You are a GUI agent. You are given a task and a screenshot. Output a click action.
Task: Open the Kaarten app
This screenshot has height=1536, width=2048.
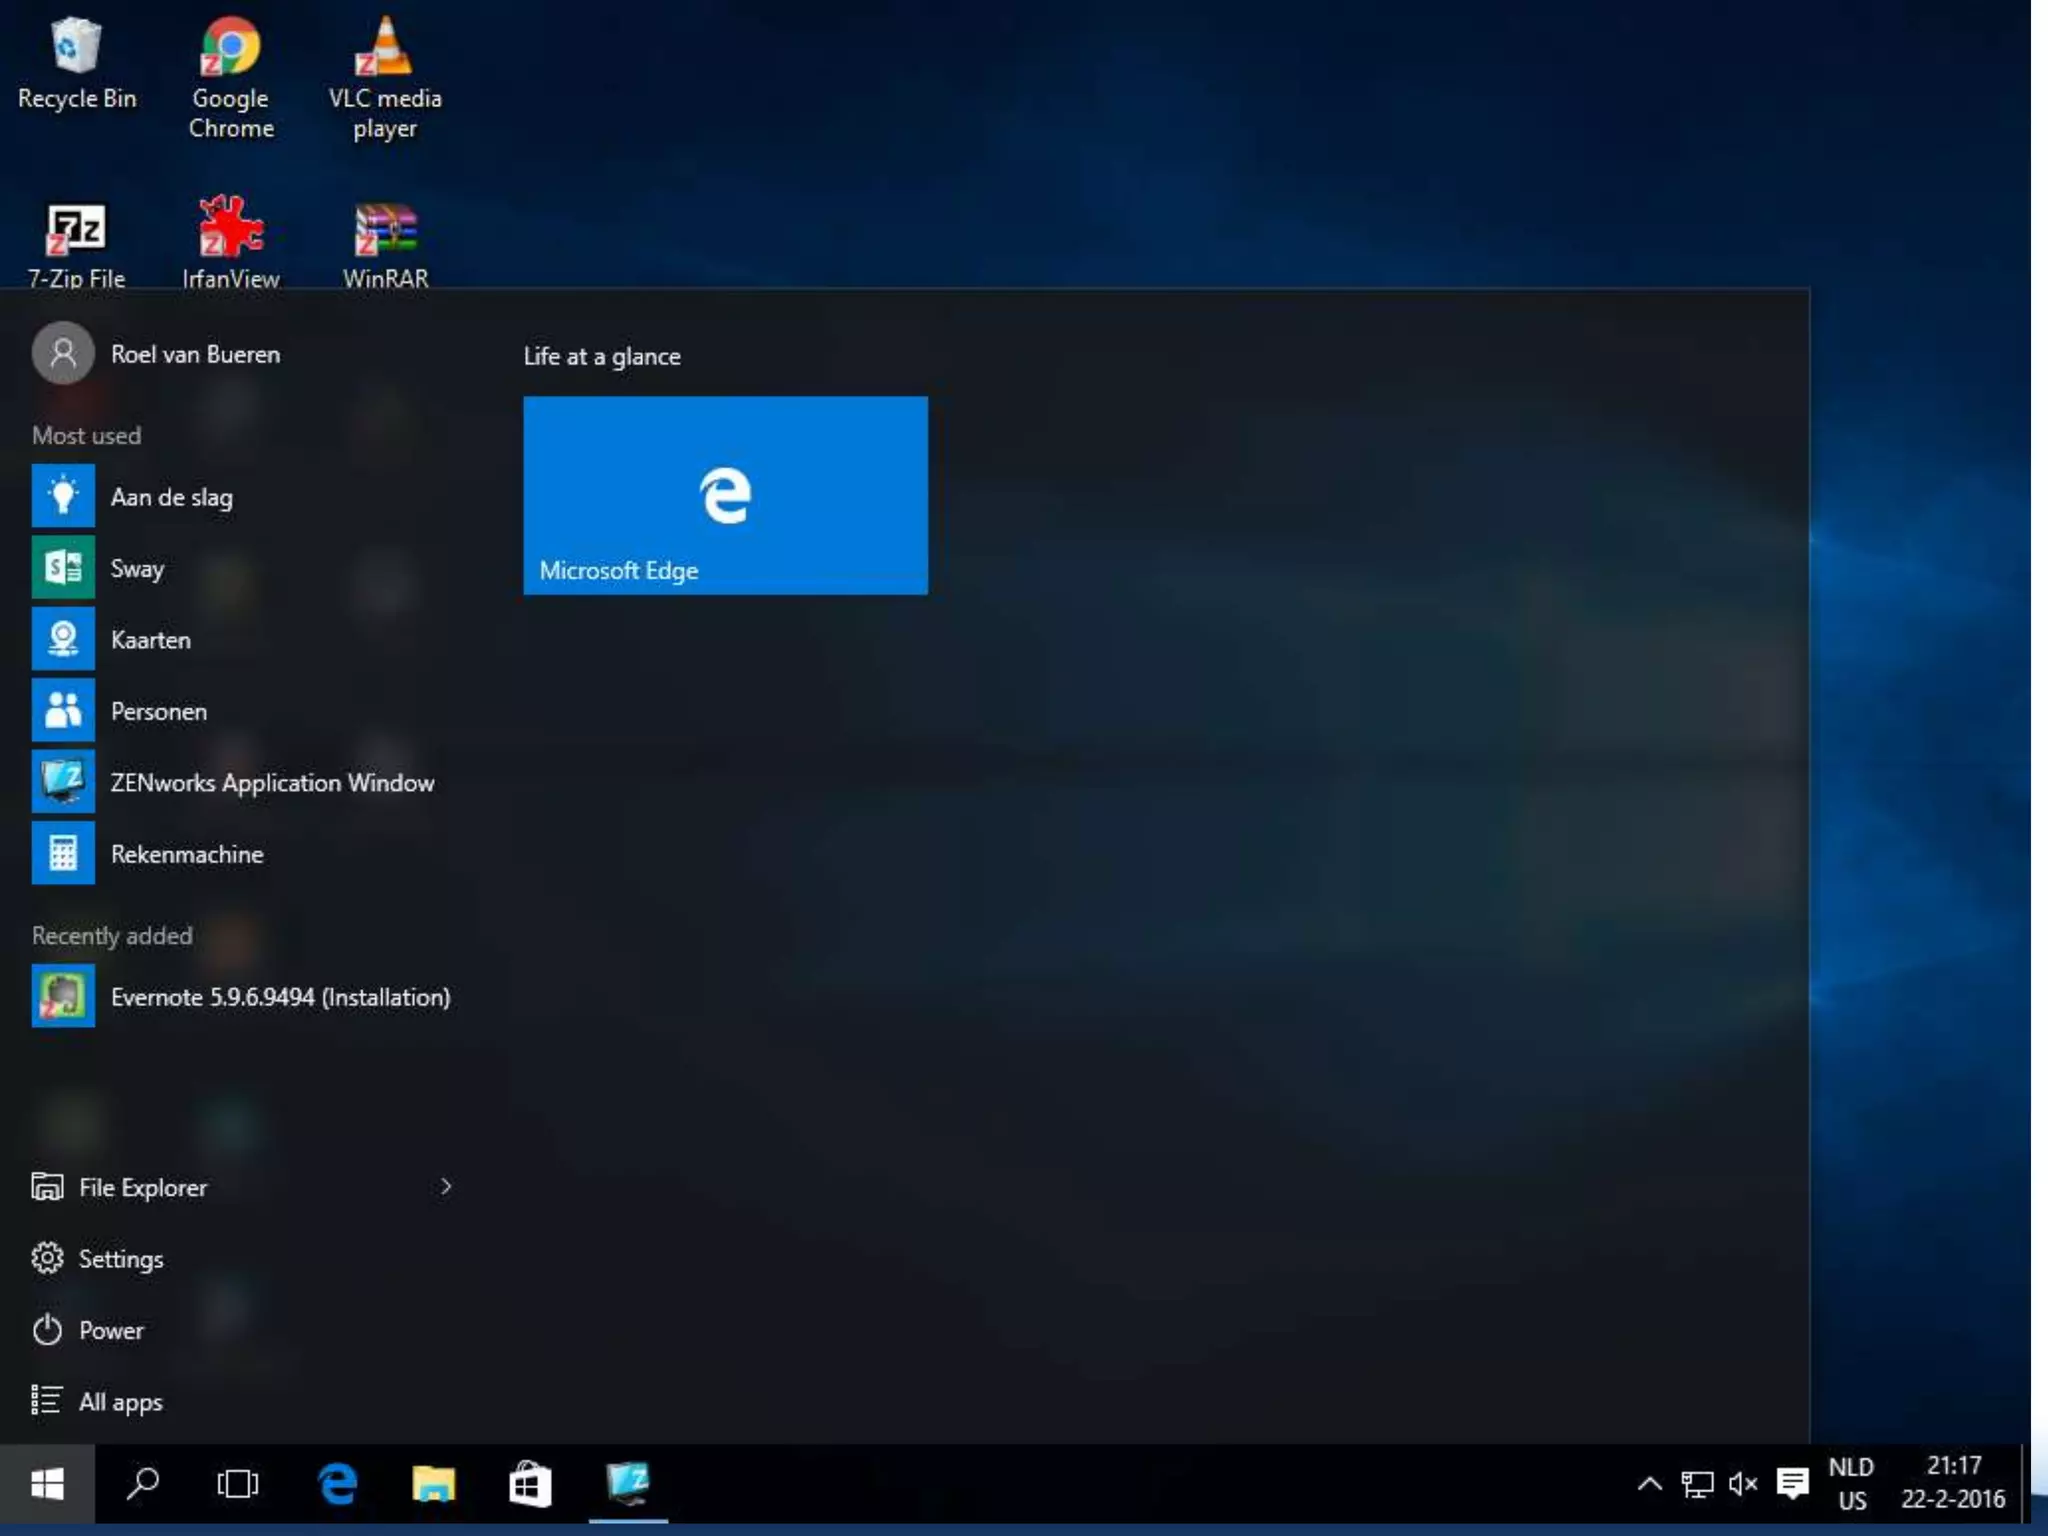coord(245,639)
